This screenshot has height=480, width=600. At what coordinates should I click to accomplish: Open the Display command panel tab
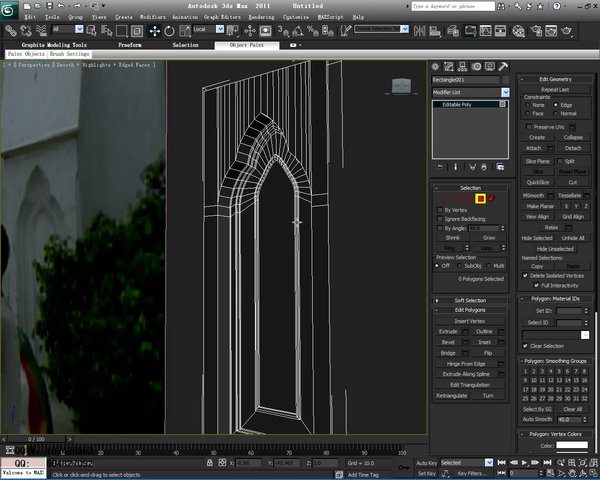click(490, 67)
